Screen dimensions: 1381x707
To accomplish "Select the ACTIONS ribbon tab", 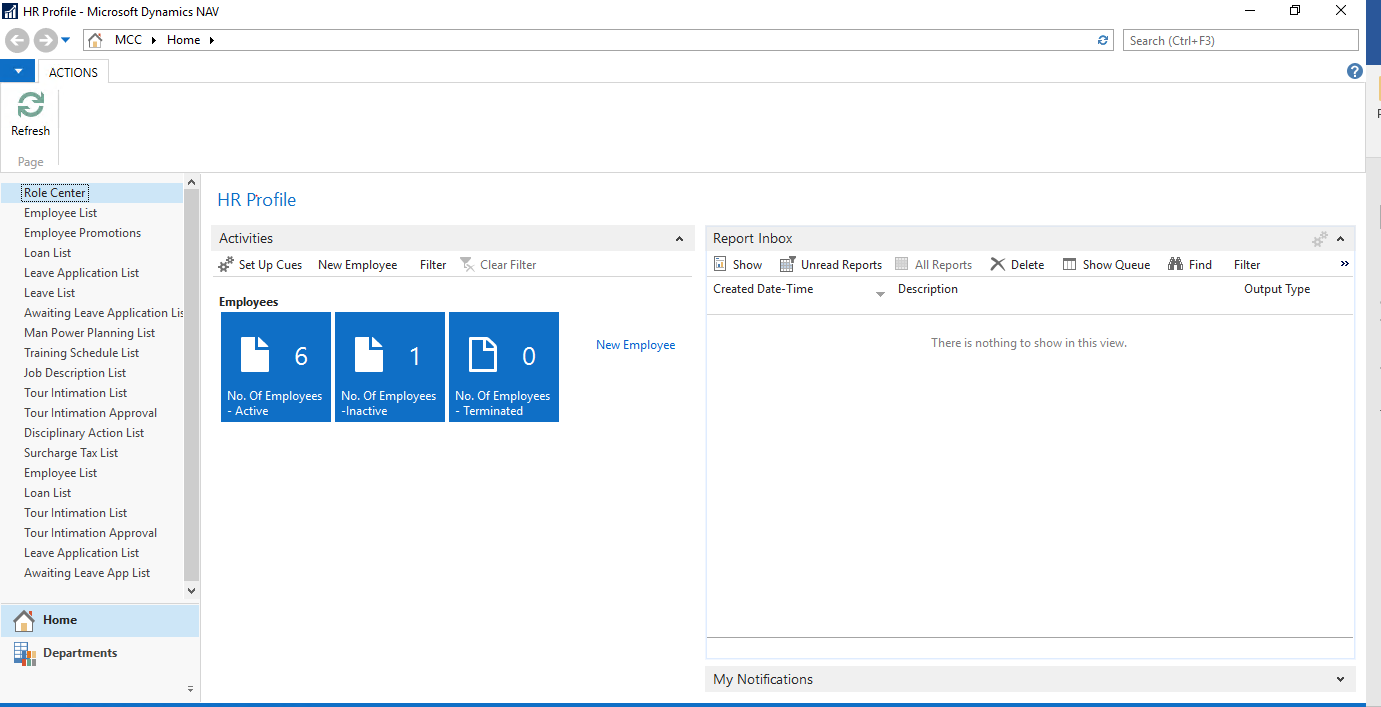I will coord(73,72).
